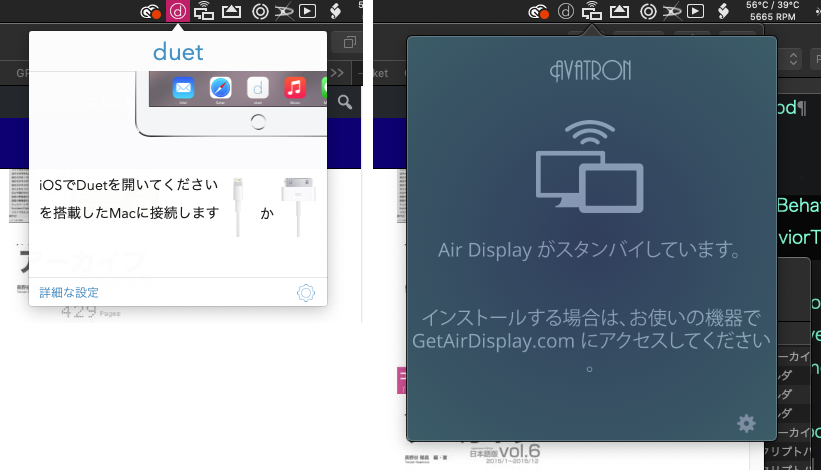831x470 pixels.
Task: Click the dimmed duet icon beside temperature menu bar
Action: click(x=566, y=11)
